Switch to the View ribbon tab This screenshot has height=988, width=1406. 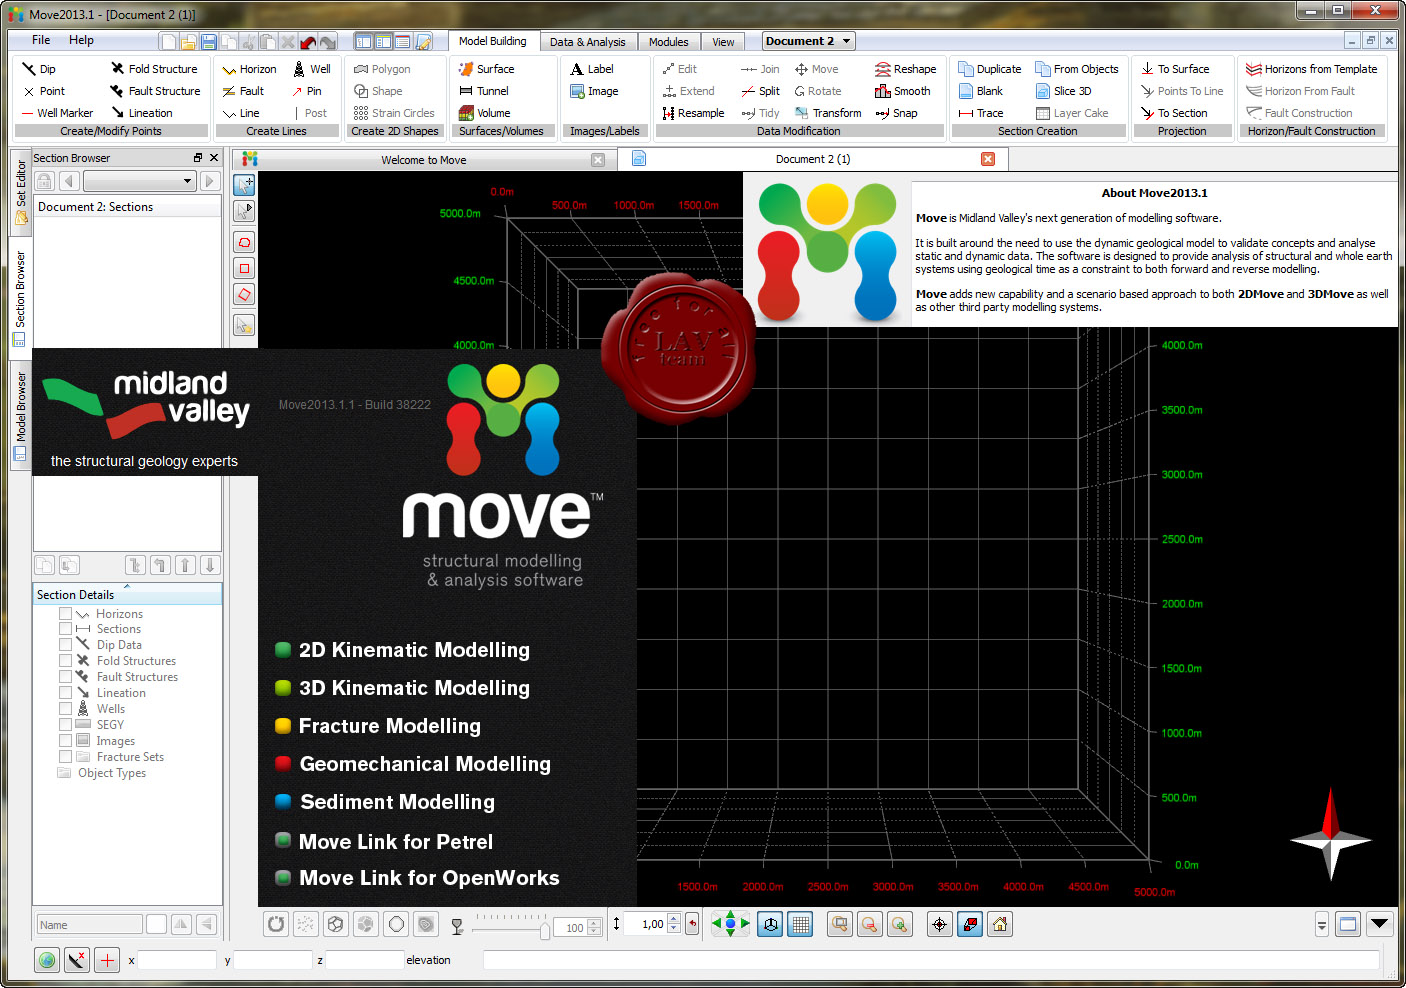[x=723, y=42]
